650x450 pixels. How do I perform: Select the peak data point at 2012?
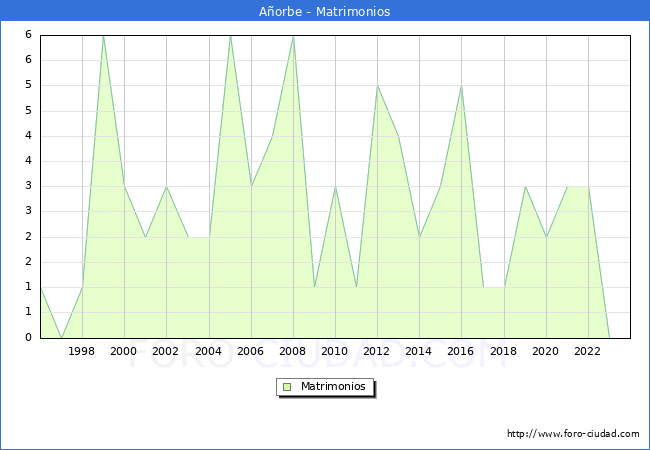[377, 86]
